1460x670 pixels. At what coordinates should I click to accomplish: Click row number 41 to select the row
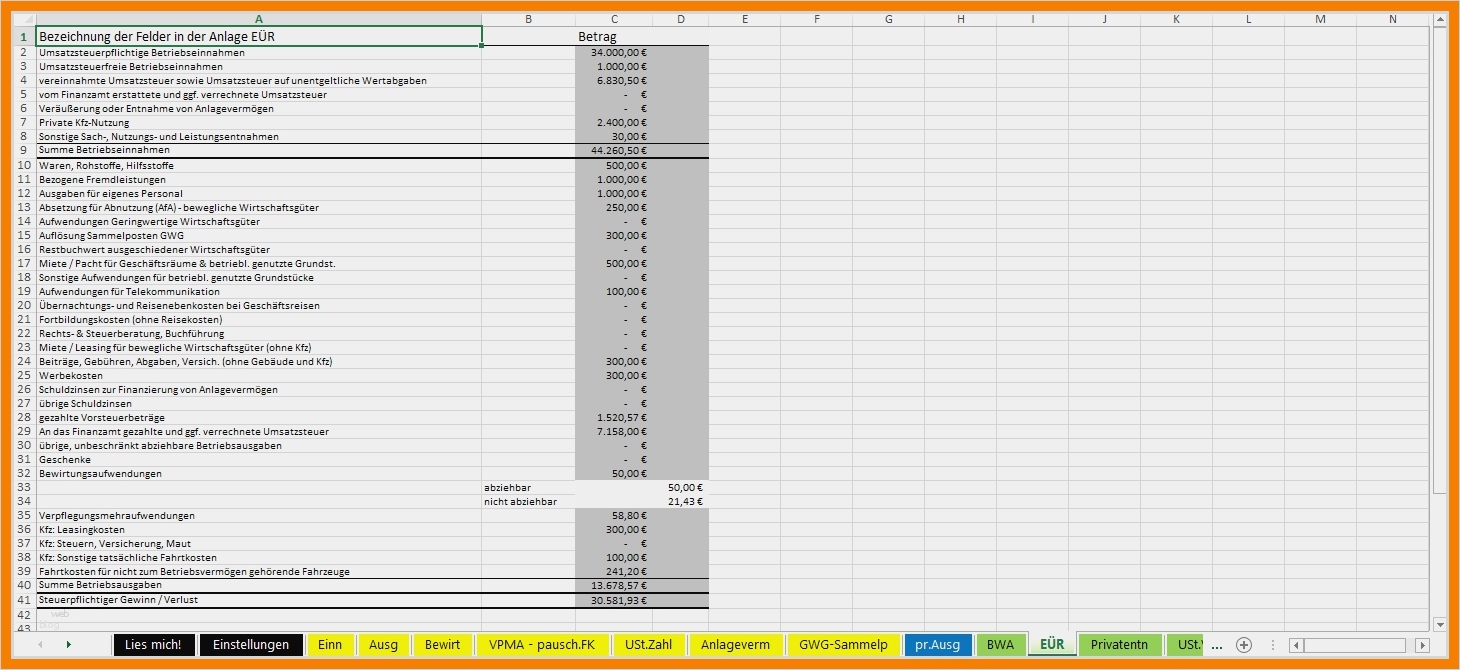[x=22, y=599]
